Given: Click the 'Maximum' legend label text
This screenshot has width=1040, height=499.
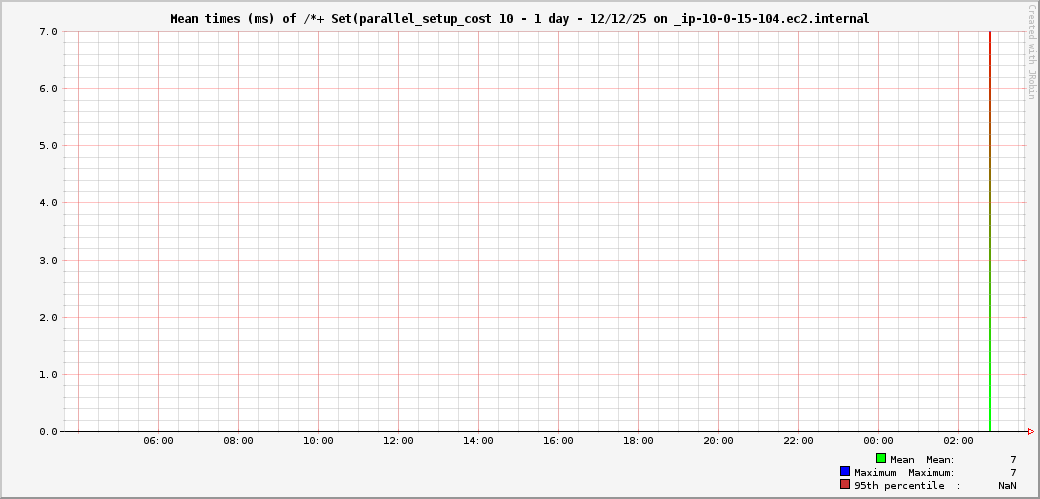Looking at the screenshot, I should coord(877,472).
